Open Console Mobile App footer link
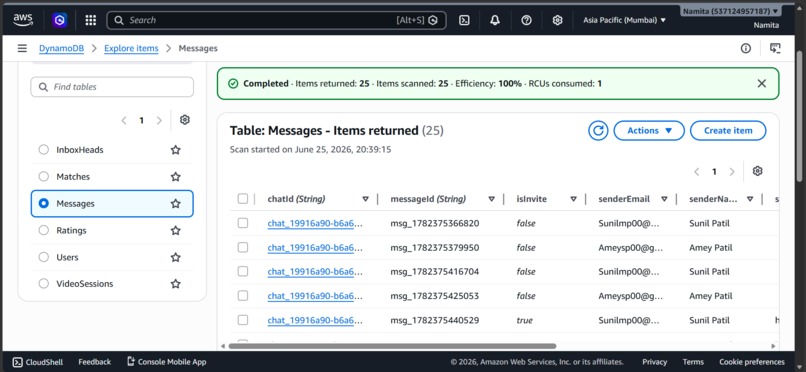Image resolution: width=806 pixels, height=372 pixels. coord(167,362)
